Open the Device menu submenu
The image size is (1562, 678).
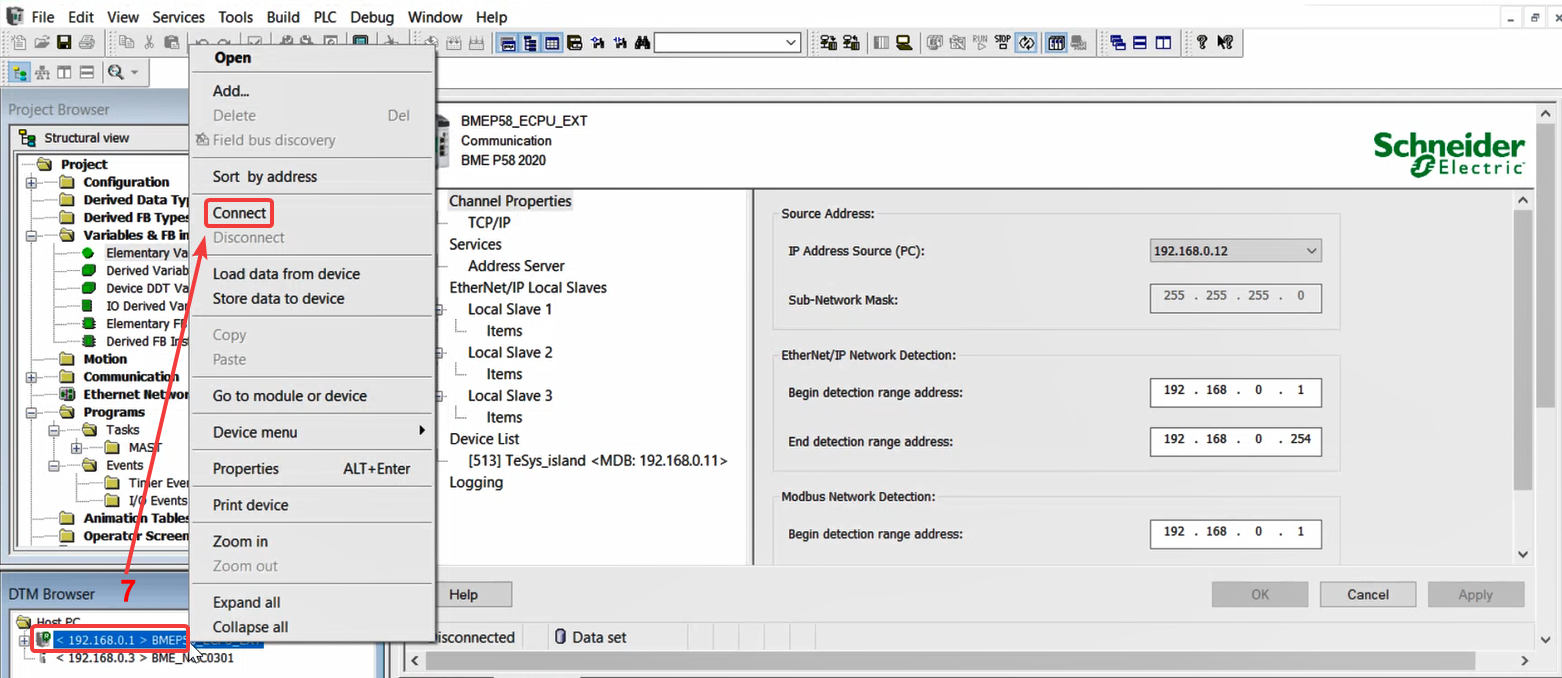(312, 432)
